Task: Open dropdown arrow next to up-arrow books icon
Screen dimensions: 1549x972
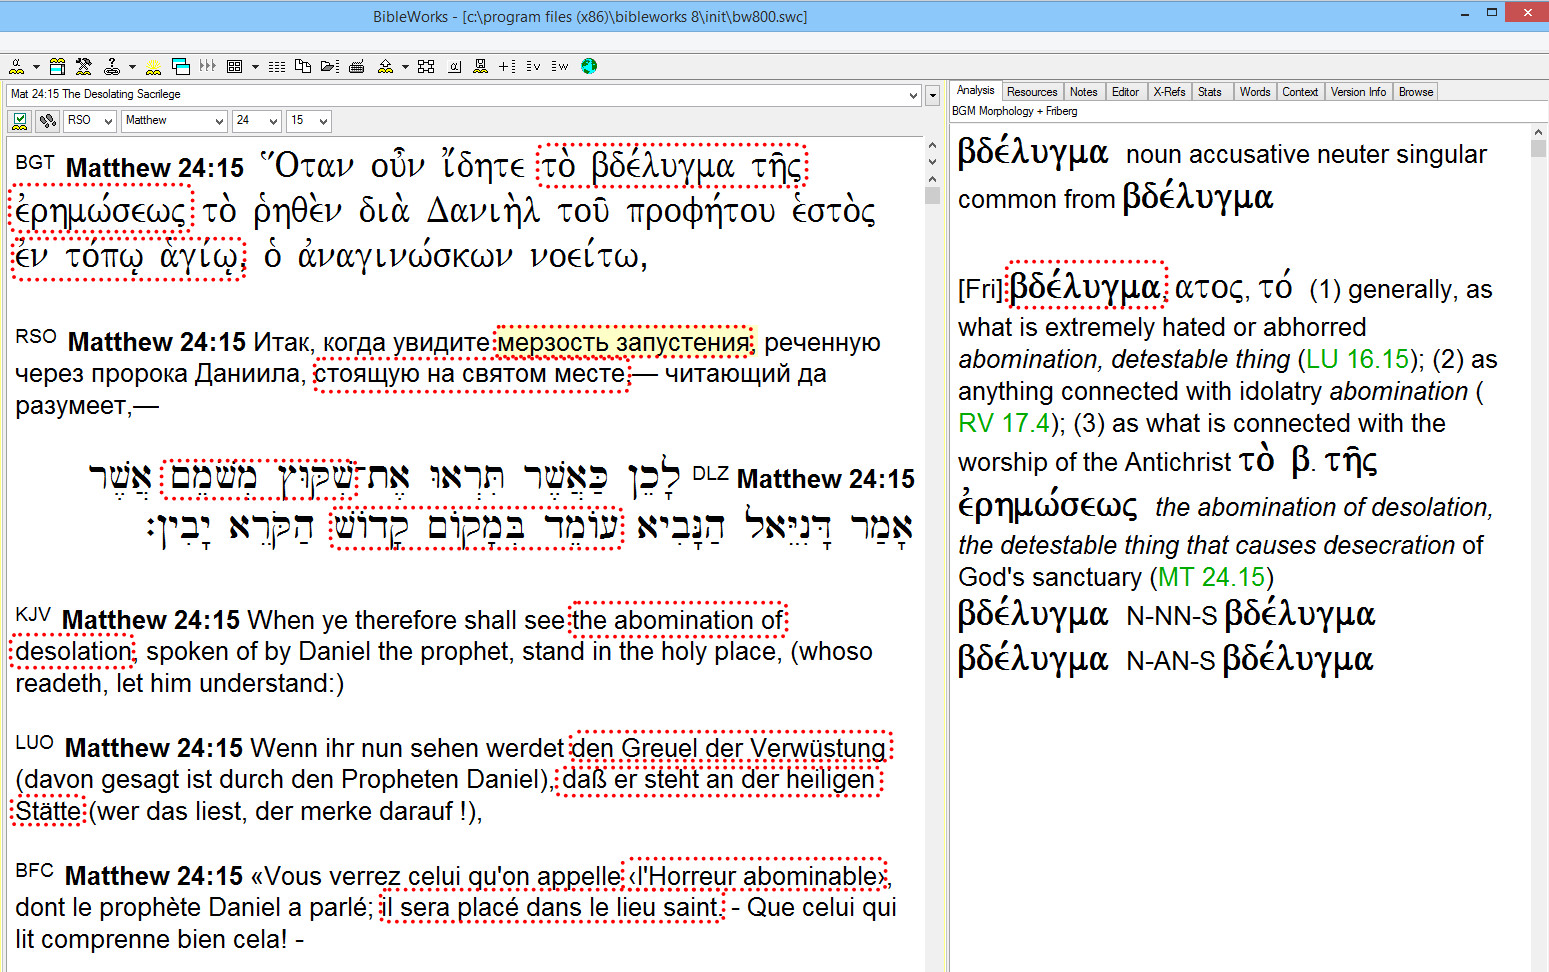Action: tap(405, 67)
